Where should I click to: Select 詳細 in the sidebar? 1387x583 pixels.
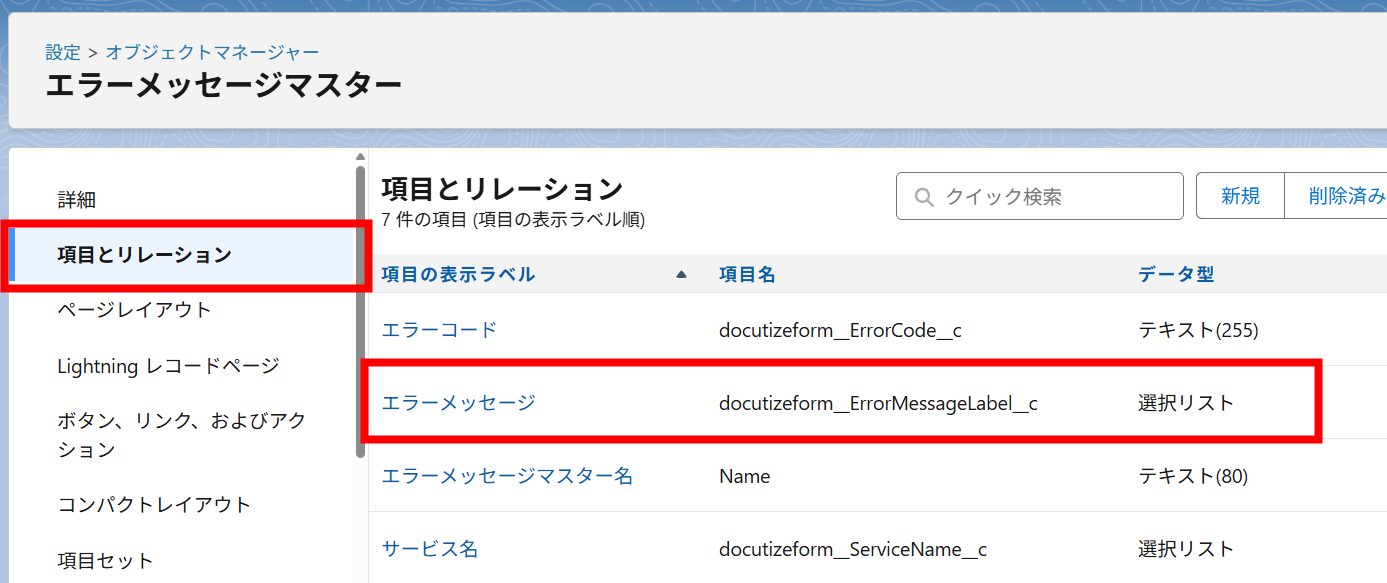coord(77,200)
